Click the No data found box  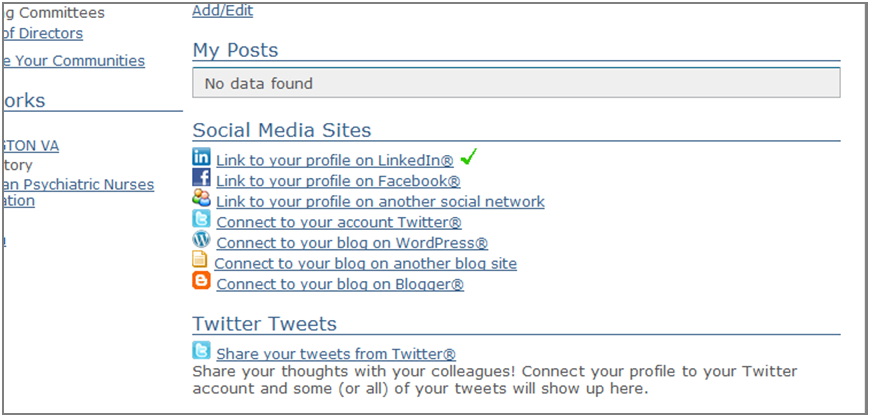coord(516,83)
